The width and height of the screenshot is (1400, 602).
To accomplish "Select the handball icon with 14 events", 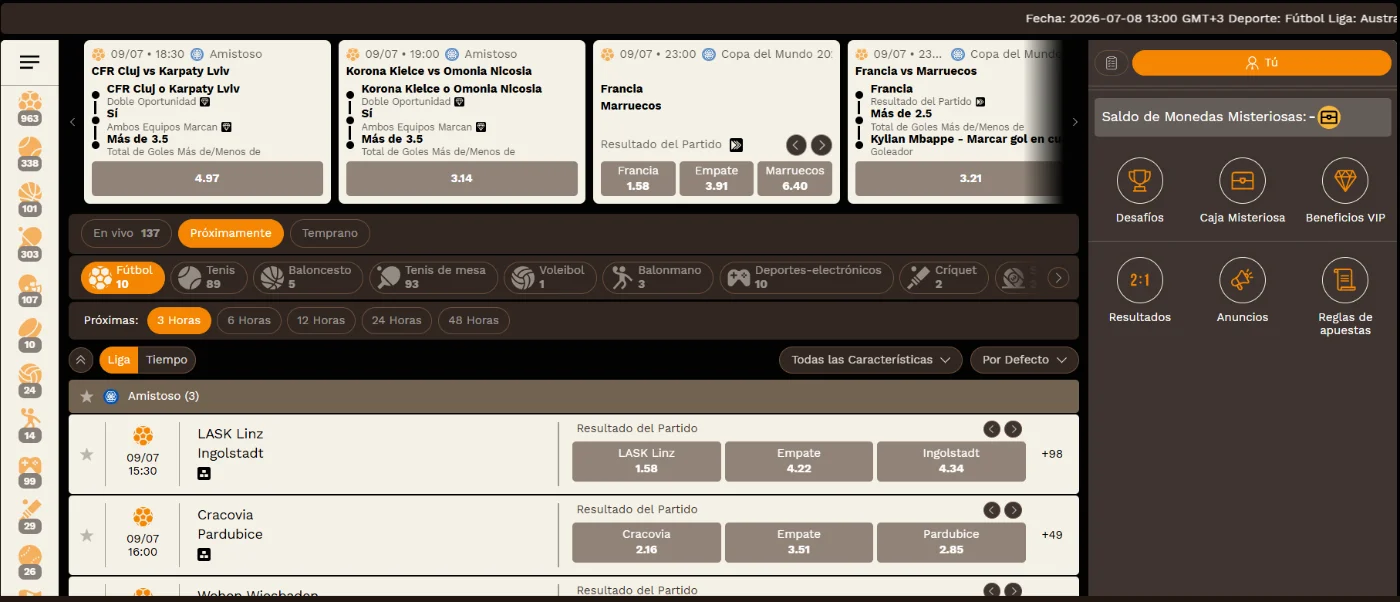I will (30, 426).
